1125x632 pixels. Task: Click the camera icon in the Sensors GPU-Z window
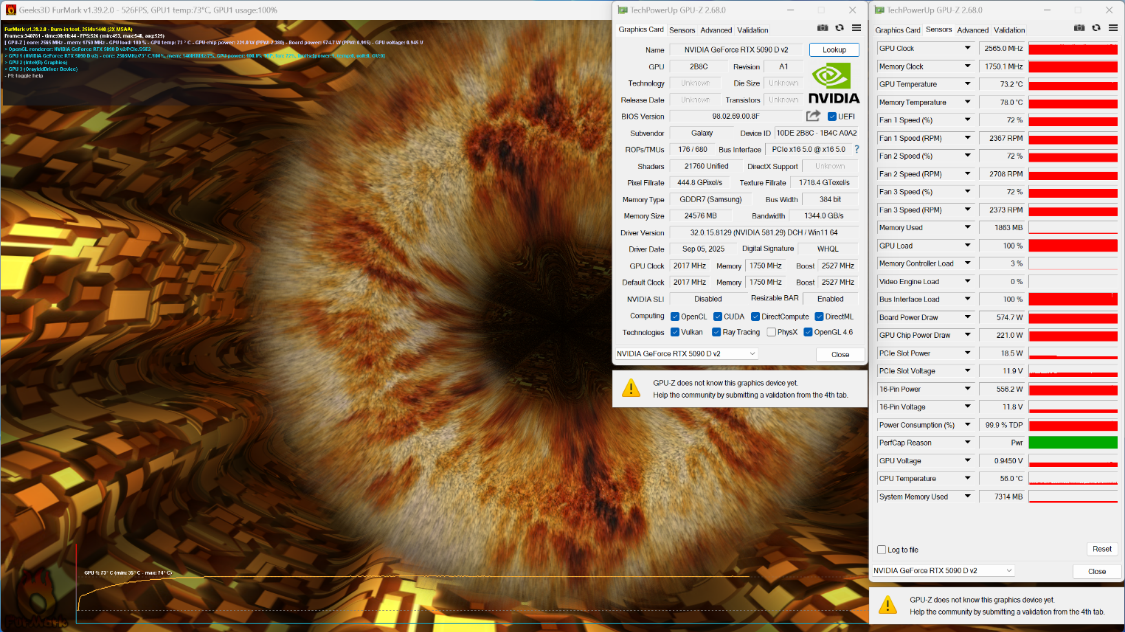[x=1079, y=28]
